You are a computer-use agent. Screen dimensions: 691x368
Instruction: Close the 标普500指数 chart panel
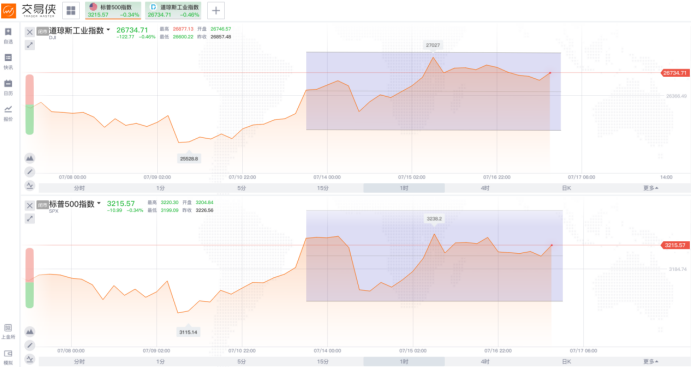tap(30, 206)
